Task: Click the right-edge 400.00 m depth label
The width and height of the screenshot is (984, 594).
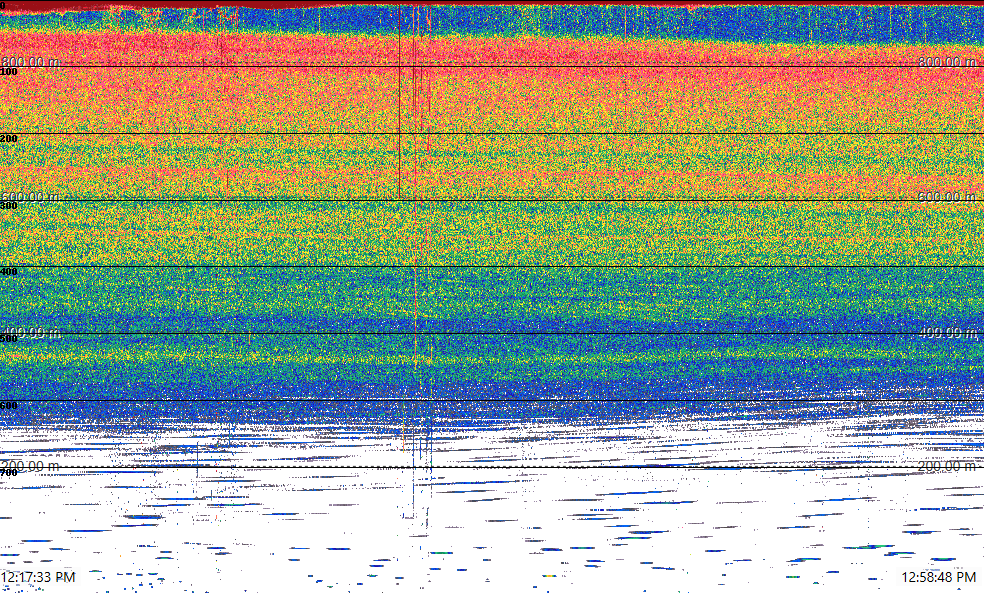Action: [x=947, y=332]
